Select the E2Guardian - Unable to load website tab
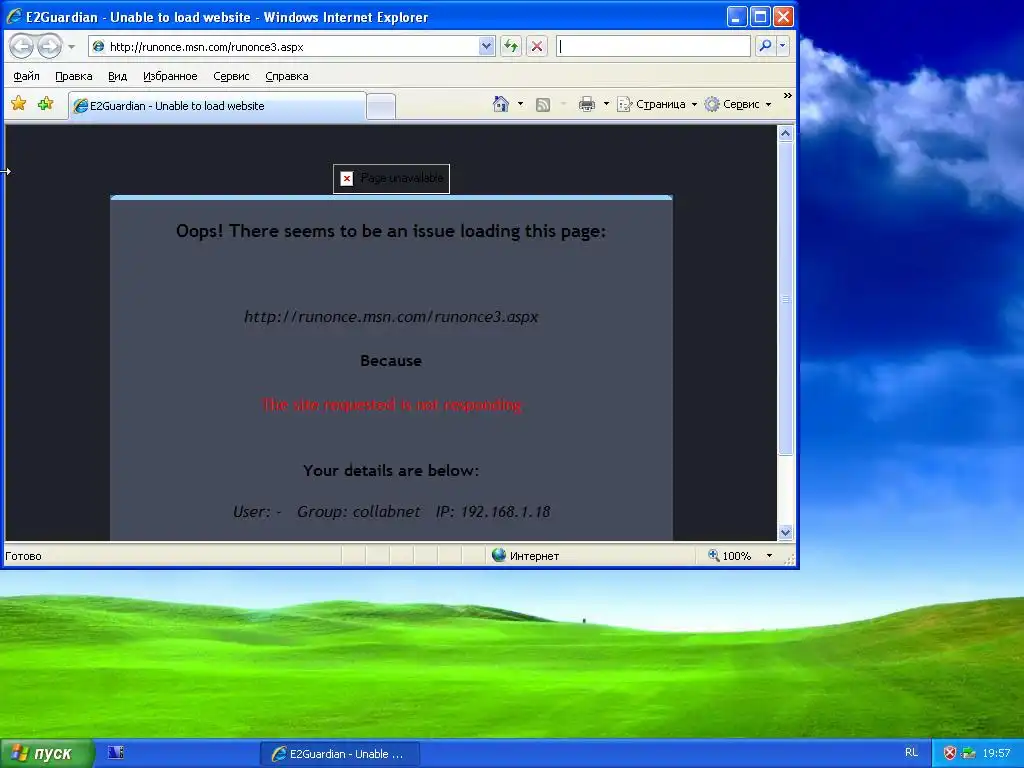The image size is (1024, 768). tap(217, 106)
